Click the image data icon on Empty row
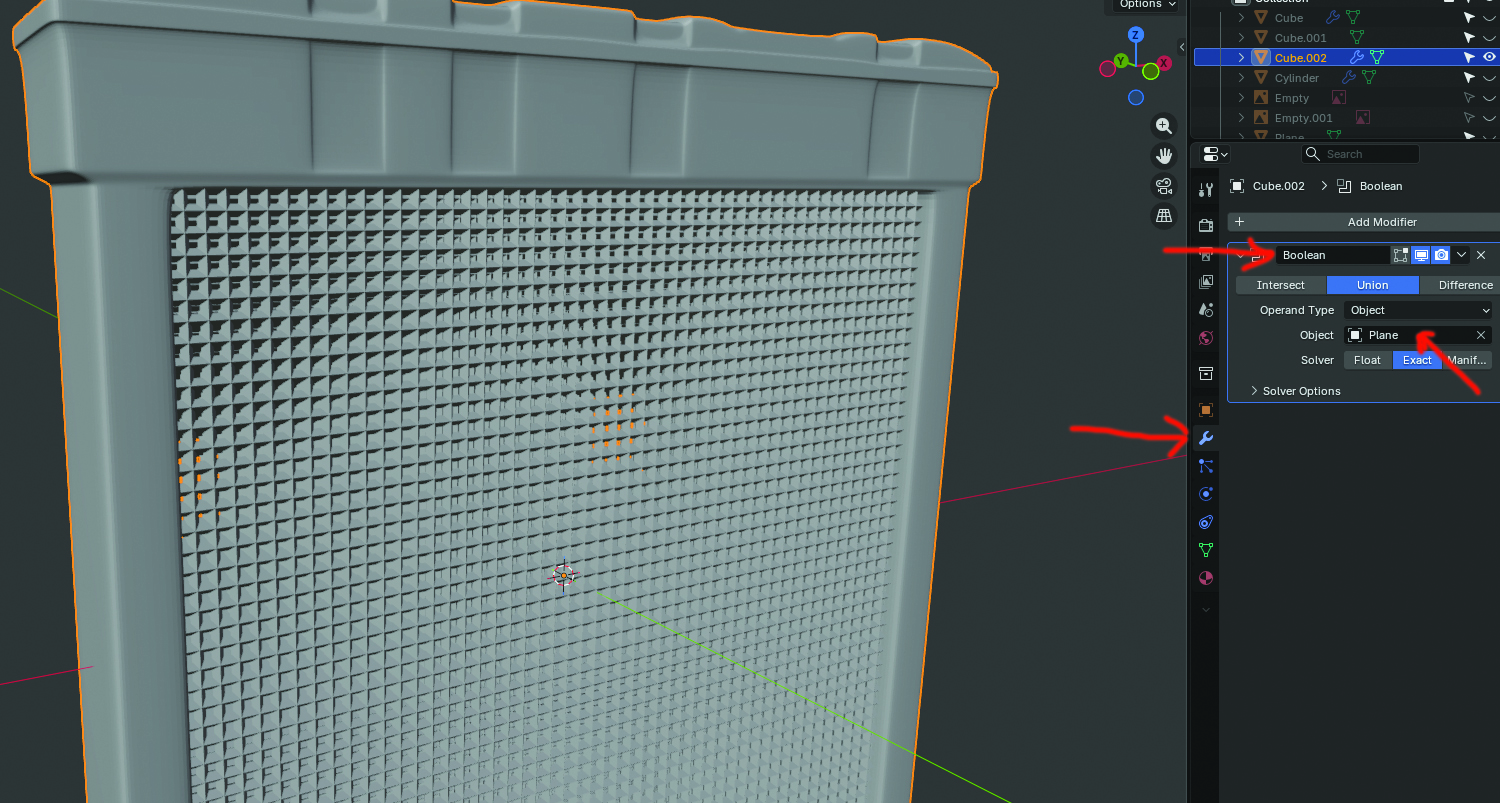The width and height of the screenshot is (1500, 803). [1338, 98]
